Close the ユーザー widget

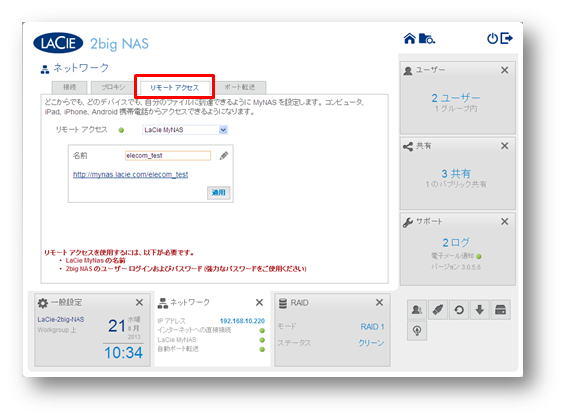(505, 70)
